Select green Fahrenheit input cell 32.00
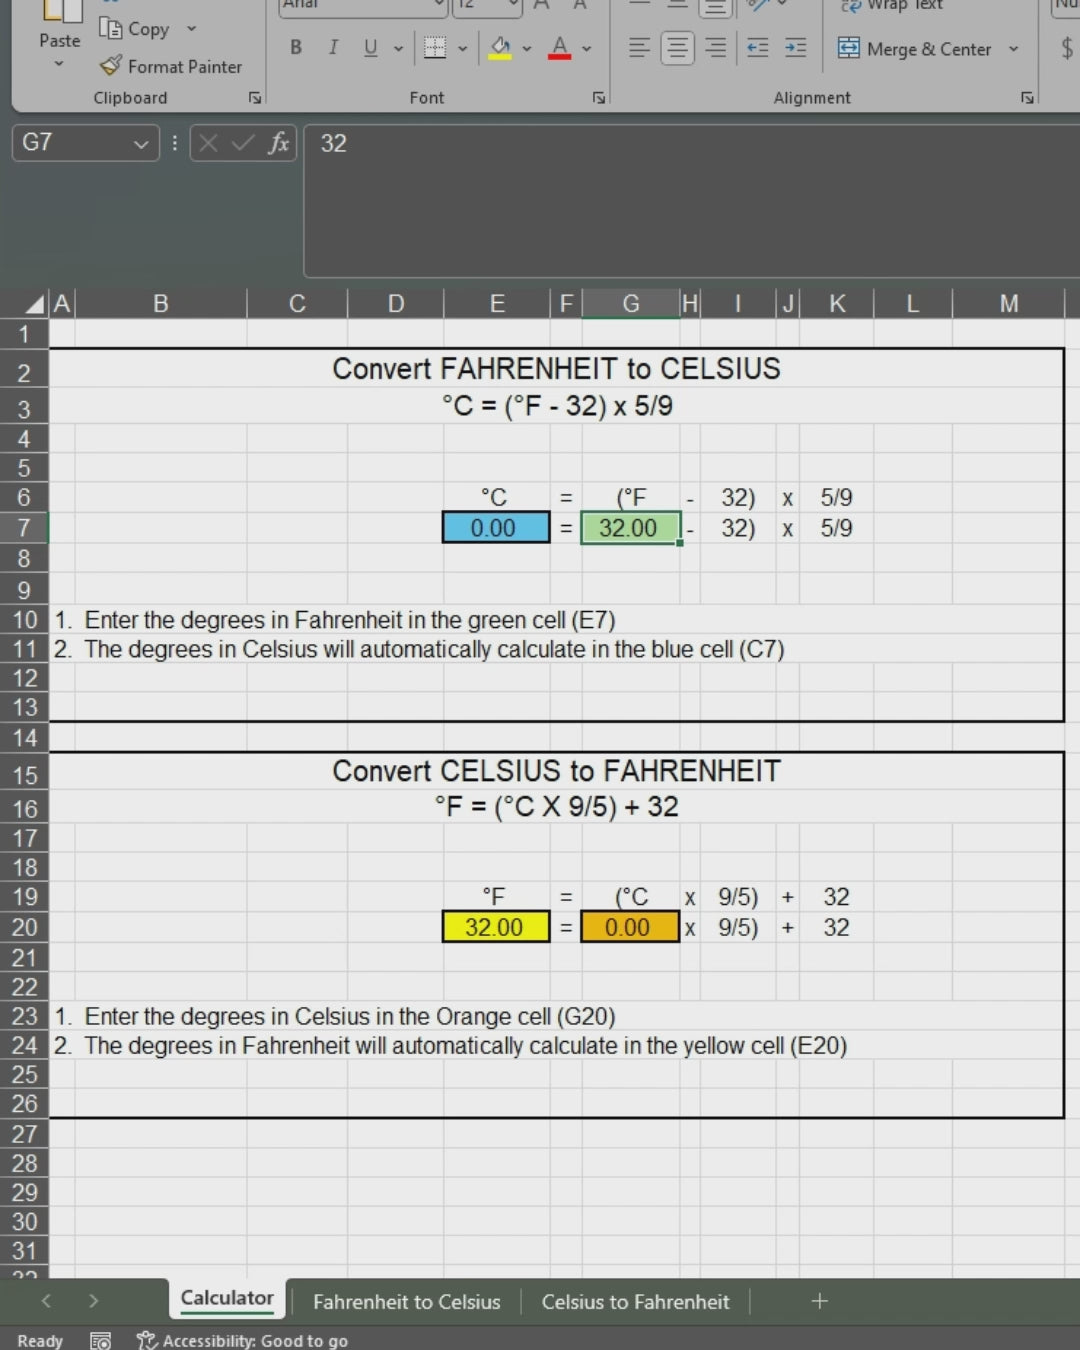This screenshot has height=1350, width=1080. click(631, 528)
